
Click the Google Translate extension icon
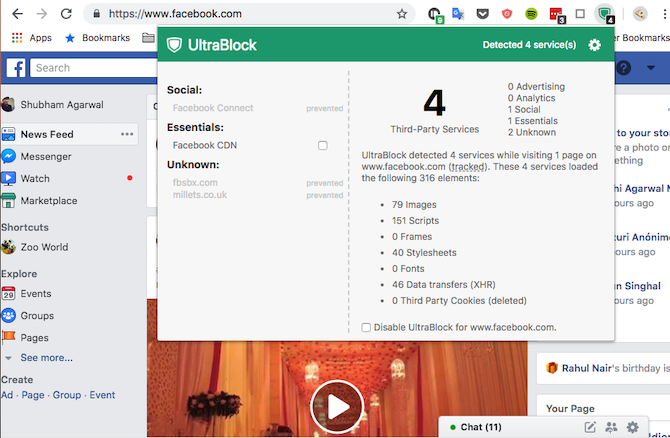tap(458, 14)
